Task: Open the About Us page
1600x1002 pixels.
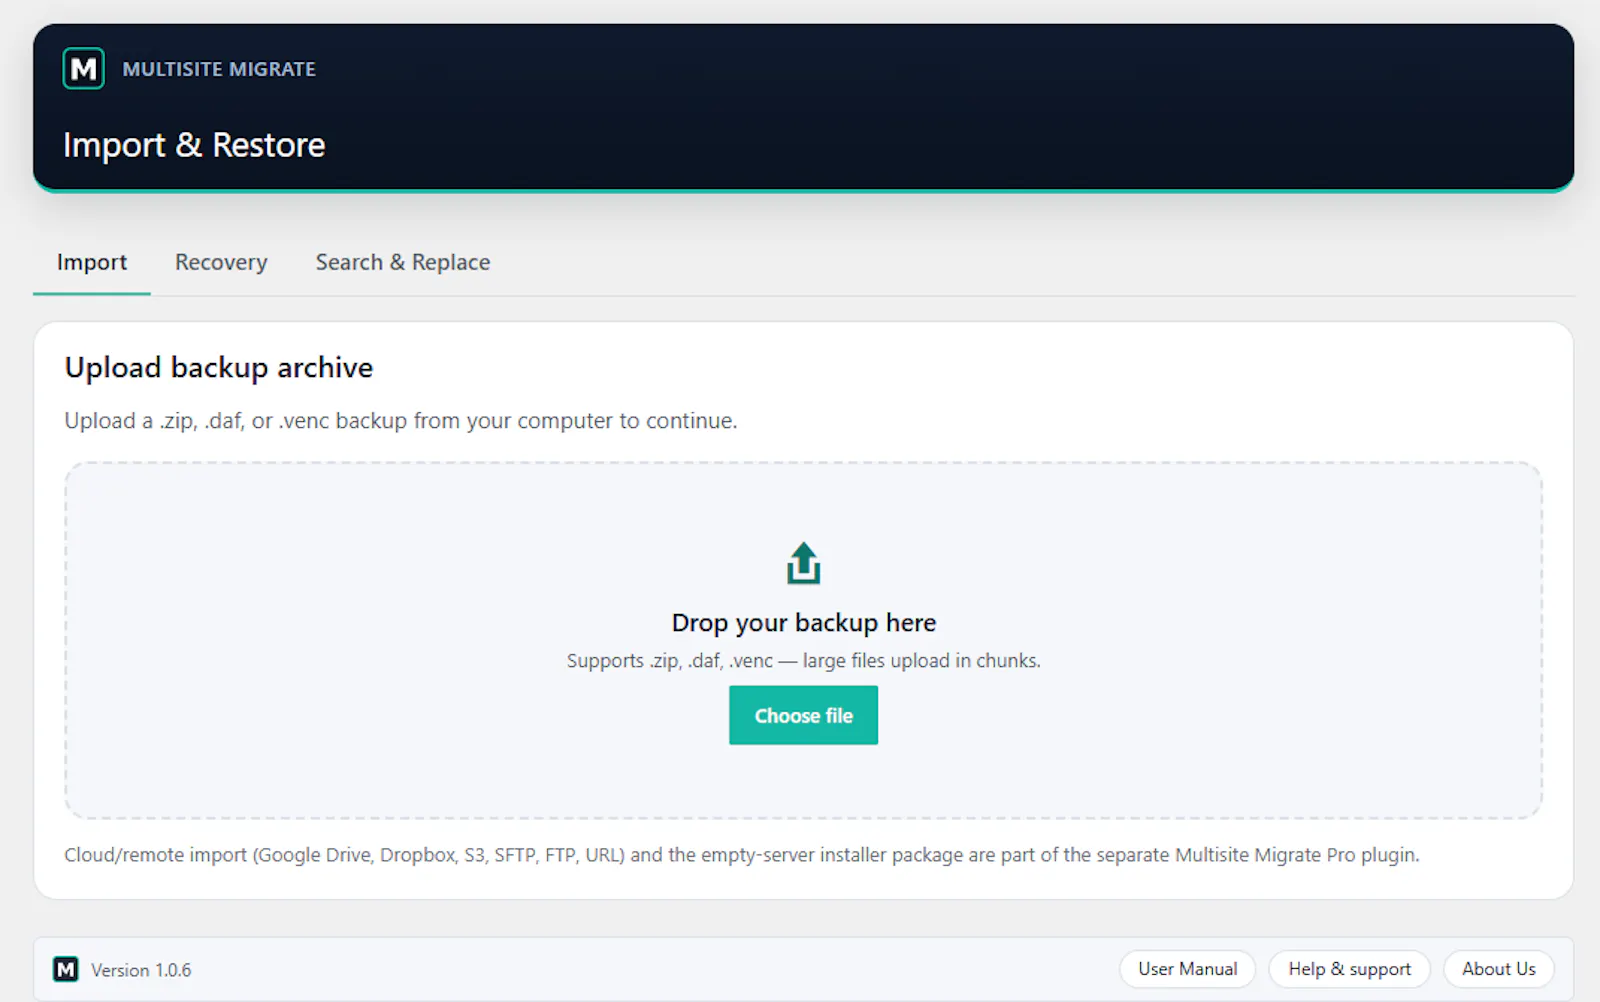Action: tap(1498, 969)
